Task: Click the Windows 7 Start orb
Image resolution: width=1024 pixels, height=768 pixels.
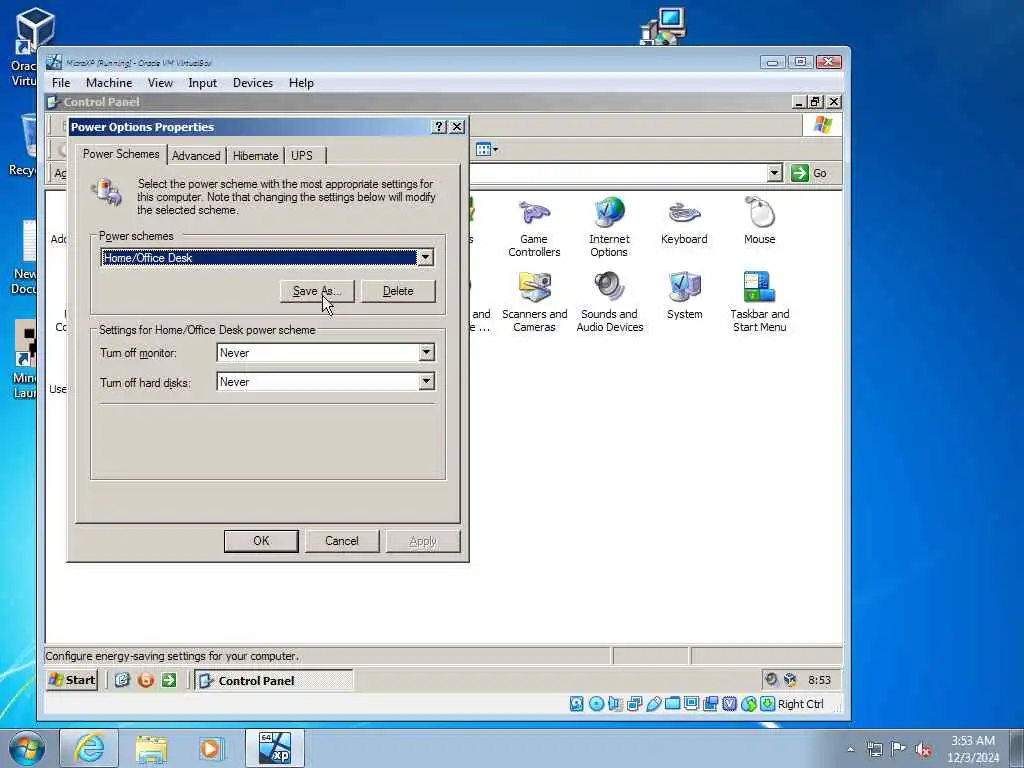Action: tap(27, 748)
